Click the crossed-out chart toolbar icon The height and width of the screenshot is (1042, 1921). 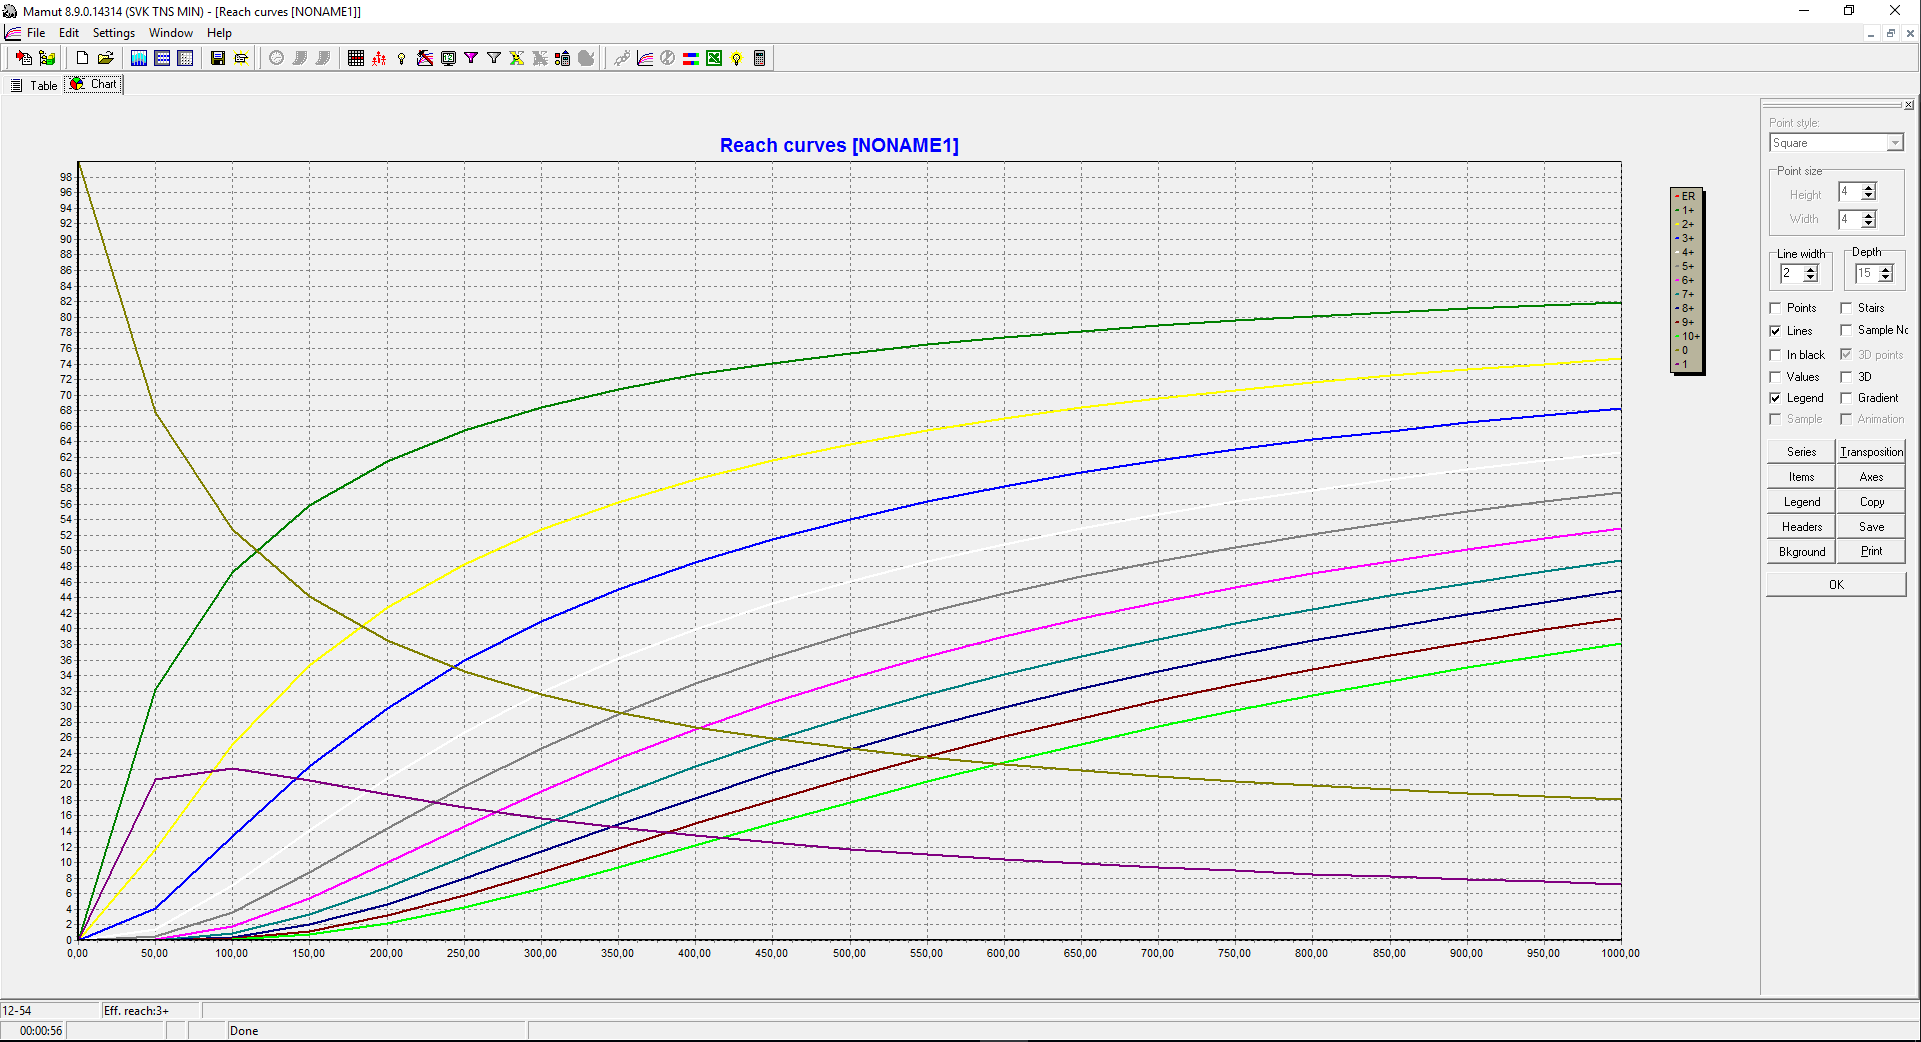coord(425,58)
